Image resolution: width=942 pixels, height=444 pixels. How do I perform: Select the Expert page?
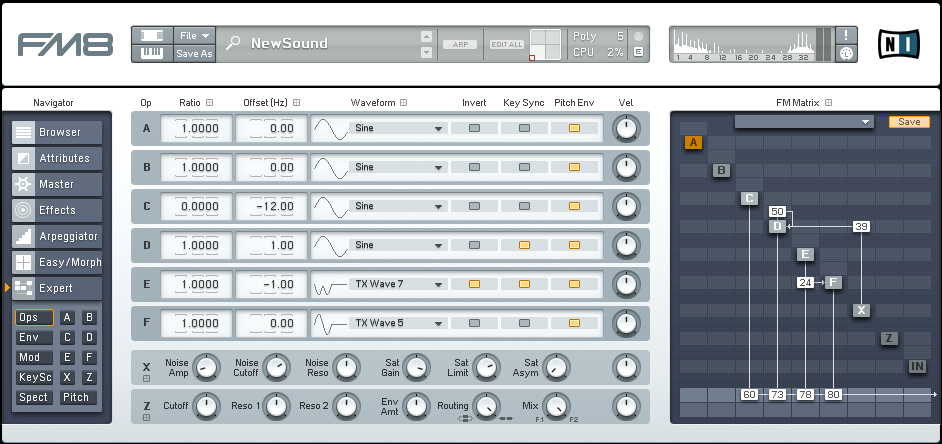[57, 288]
